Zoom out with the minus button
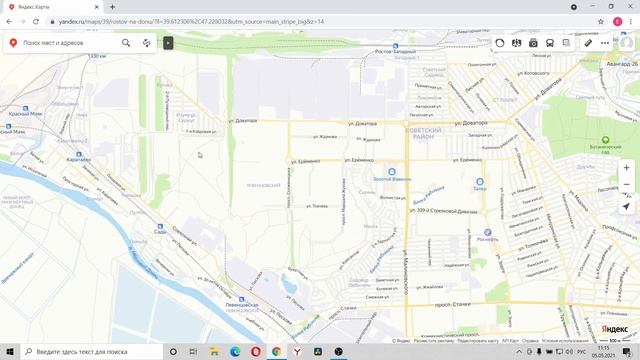 pos(627,184)
